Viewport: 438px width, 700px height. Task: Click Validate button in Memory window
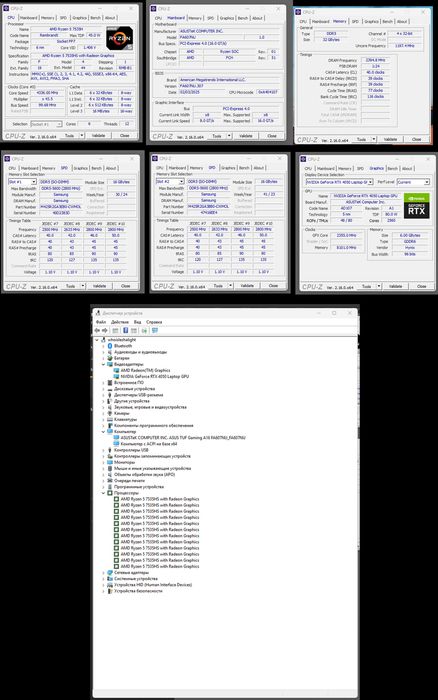pyautogui.click(x=390, y=139)
